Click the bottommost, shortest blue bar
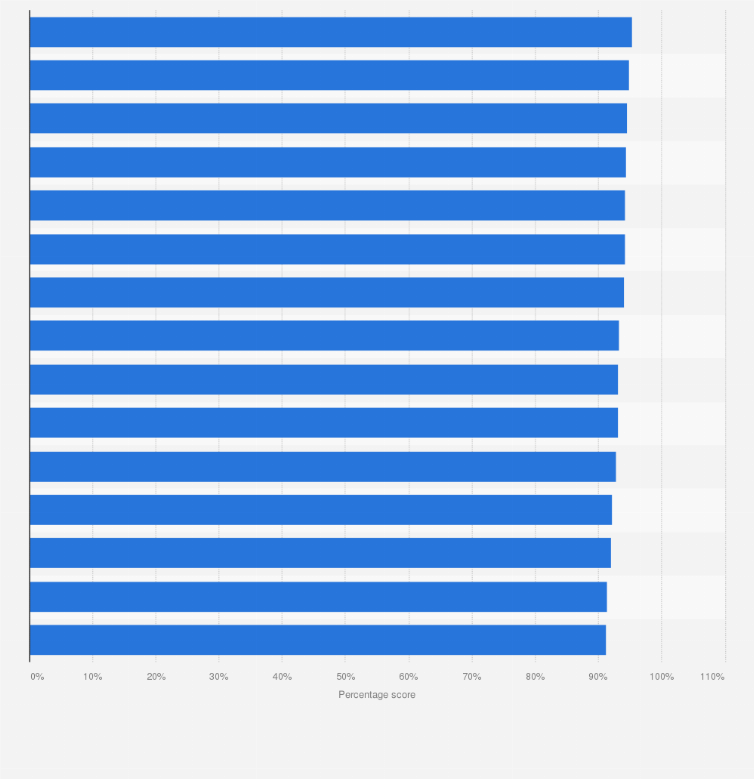The height and width of the screenshot is (779, 754). (318, 640)
